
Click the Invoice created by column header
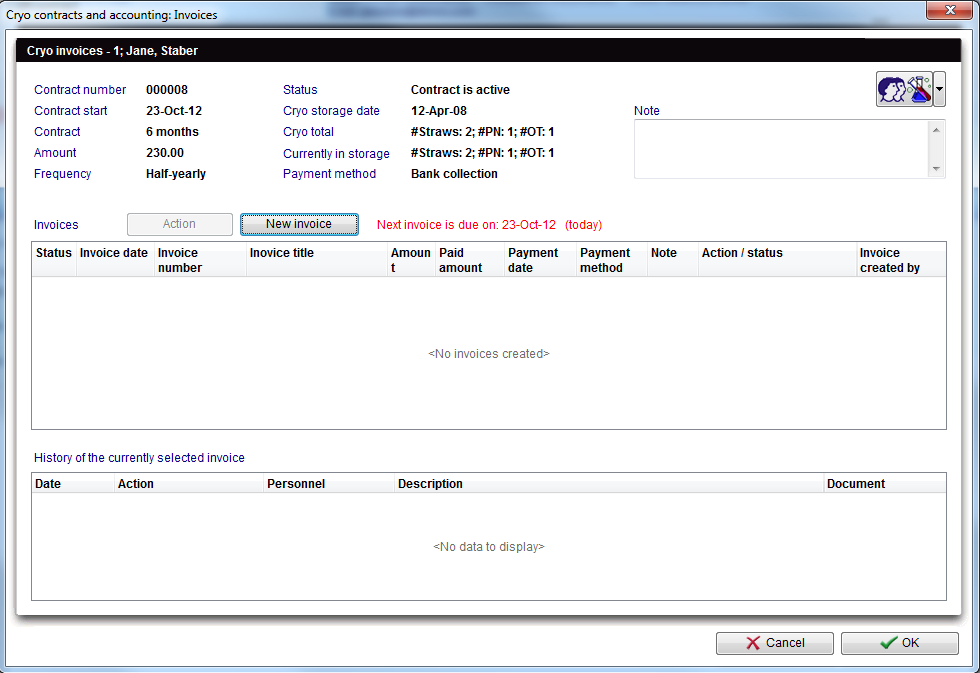pyautogui.click(x=901, y=260)
